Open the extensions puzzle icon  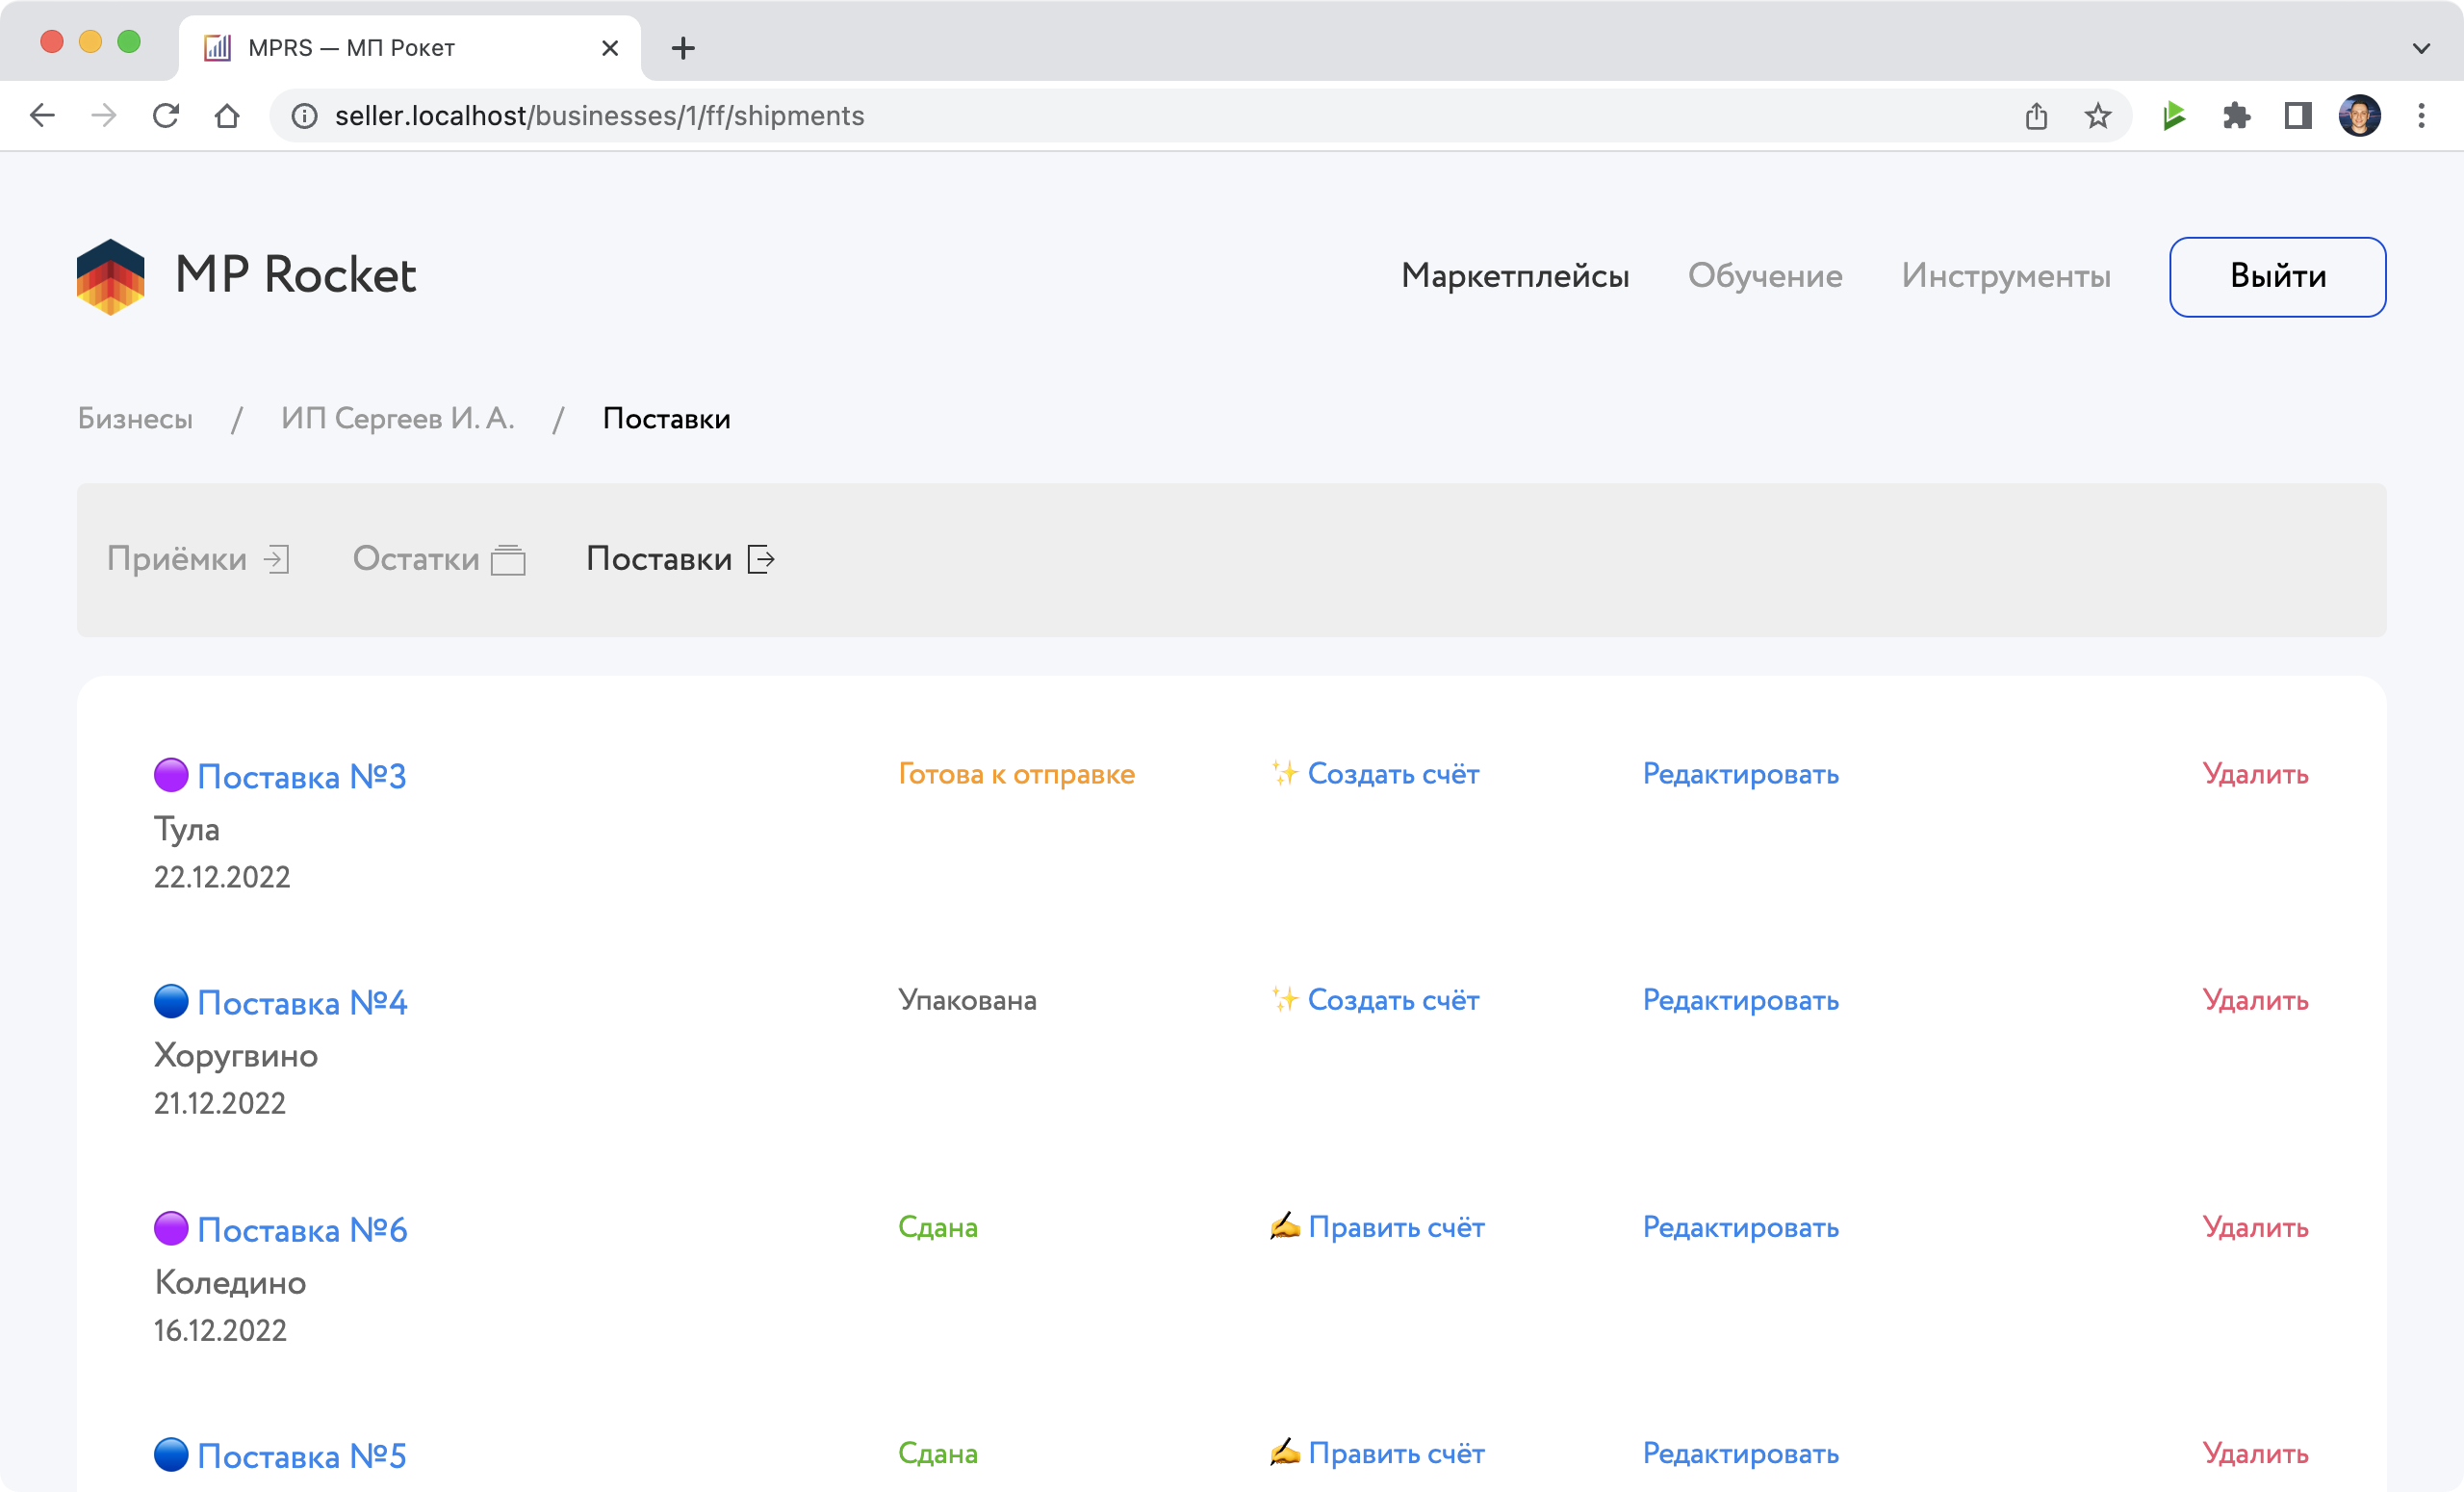tap(2236, 116)
